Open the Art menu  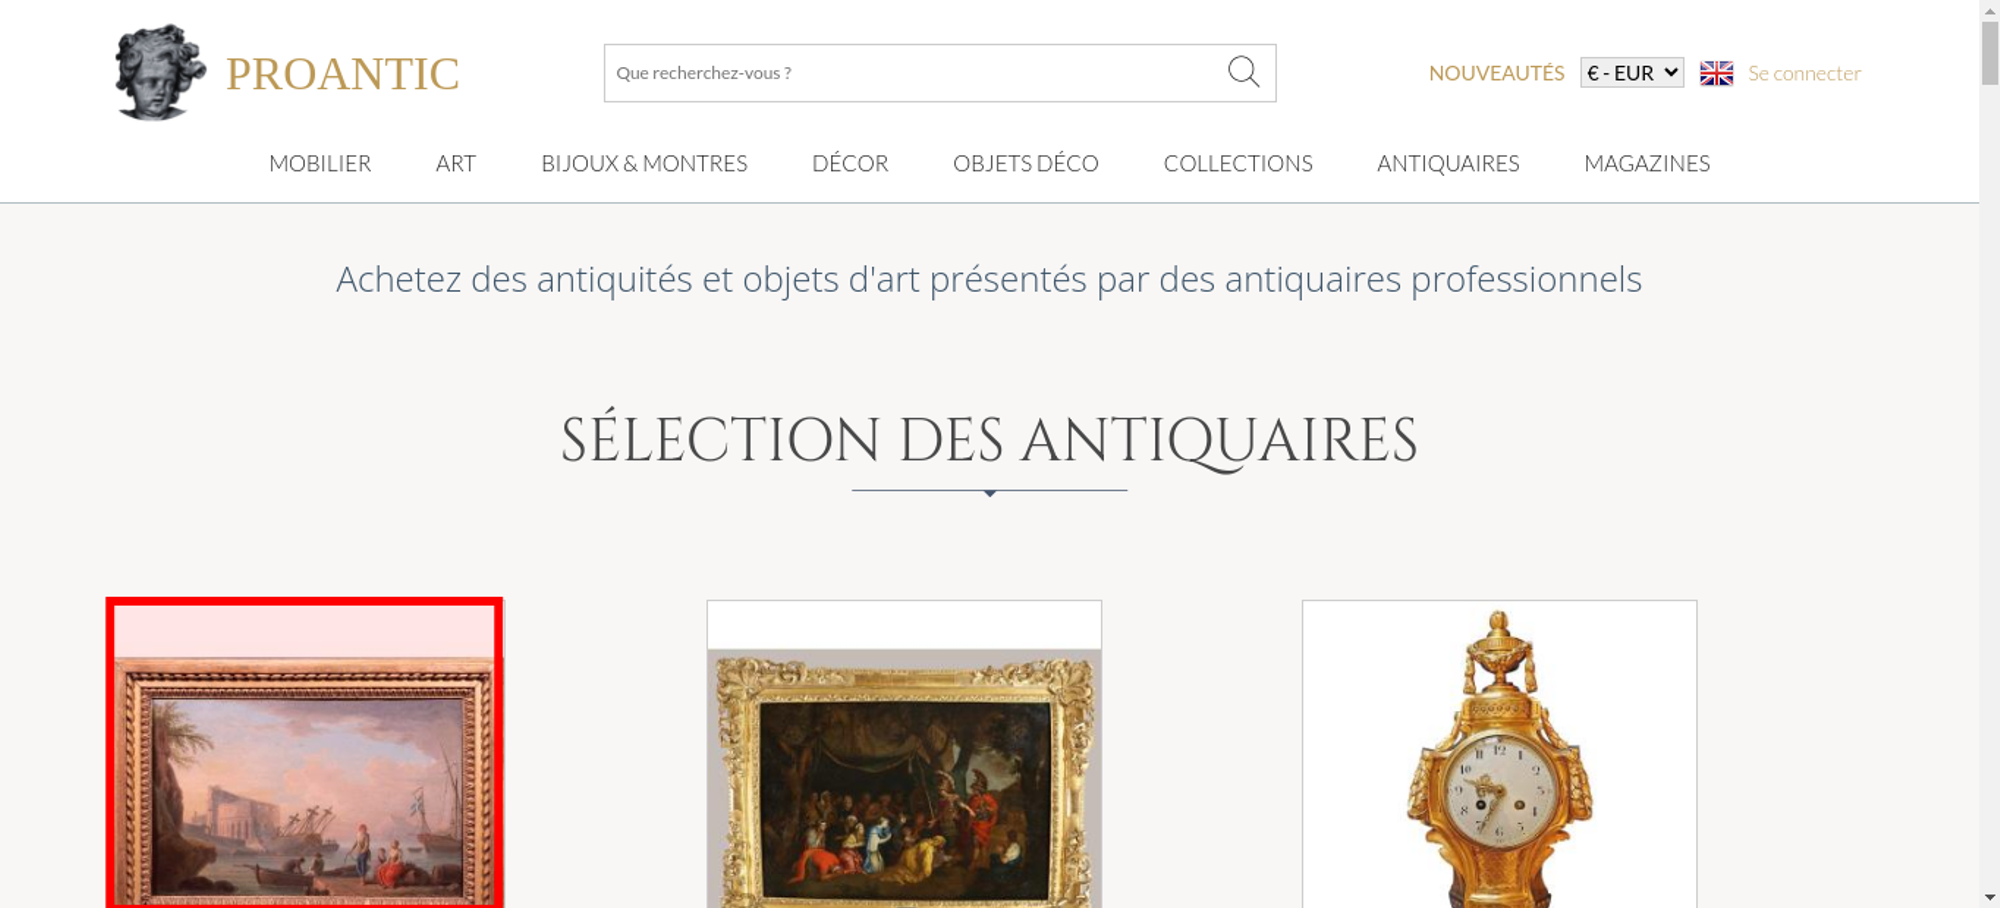coord(456,163)
